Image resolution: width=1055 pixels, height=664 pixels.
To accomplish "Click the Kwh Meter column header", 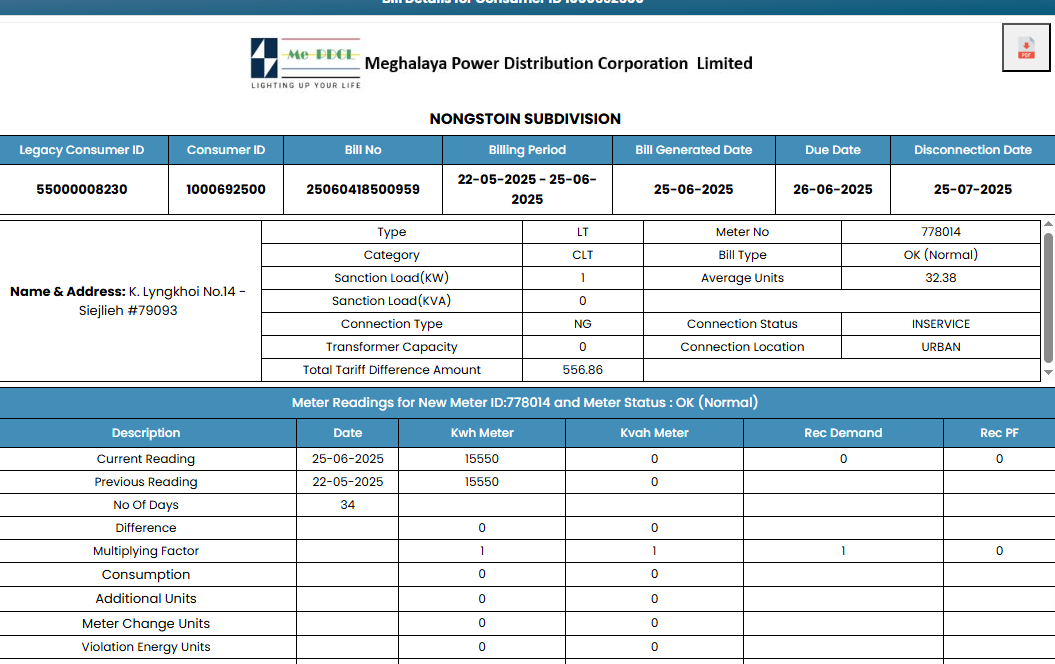I will (482, 433).
